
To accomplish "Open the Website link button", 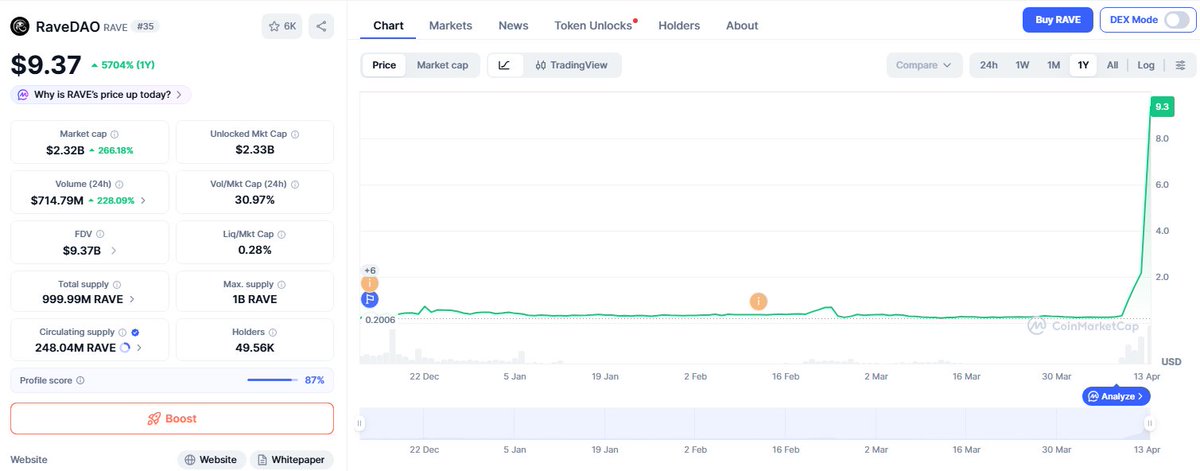I will click(211, 460).
